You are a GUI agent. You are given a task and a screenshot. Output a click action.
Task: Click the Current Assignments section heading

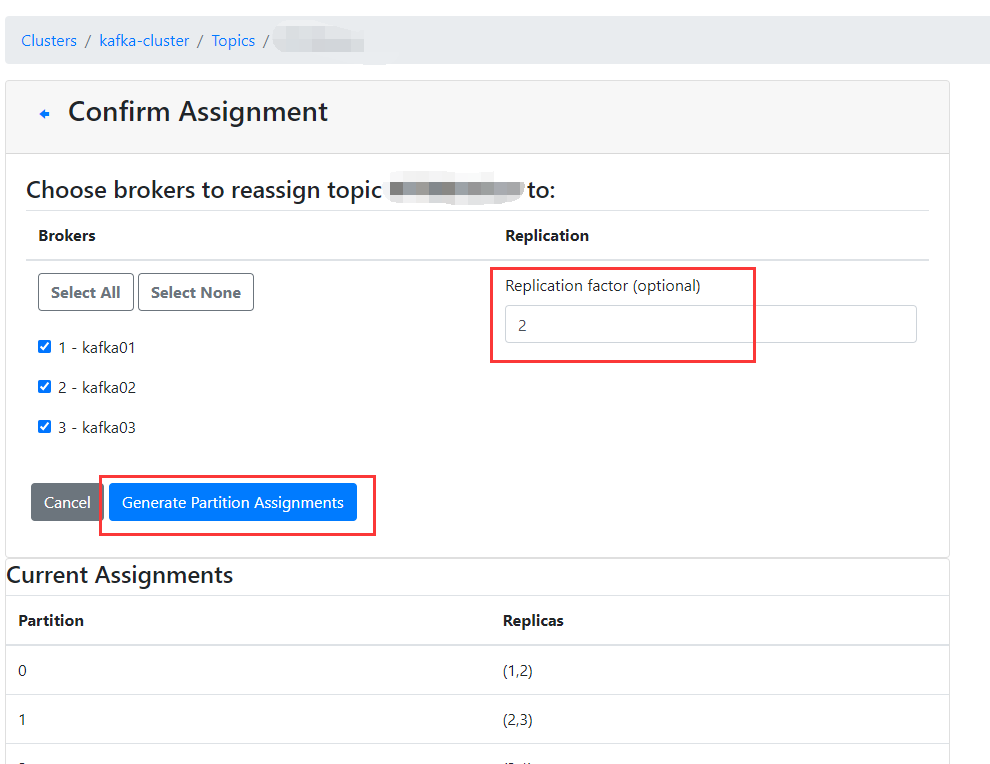[120, 575]
